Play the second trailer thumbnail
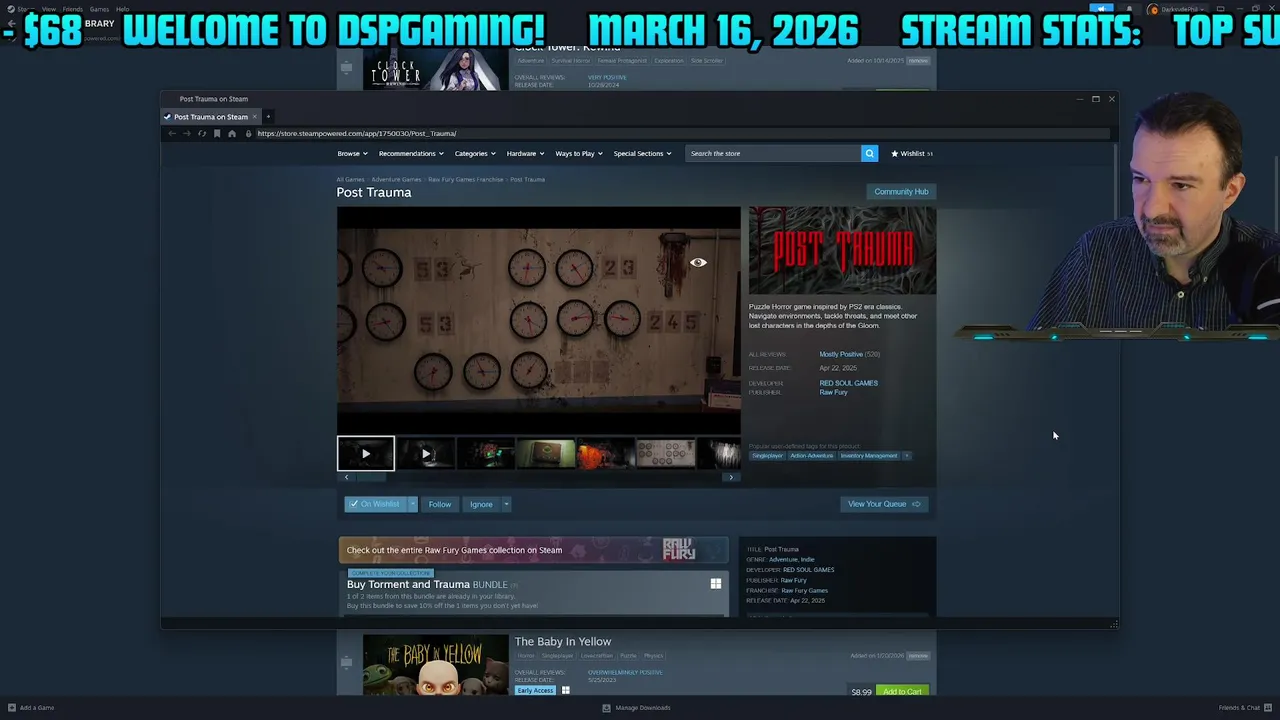Viewport: 1280px width, 720px height. [426, 454]
